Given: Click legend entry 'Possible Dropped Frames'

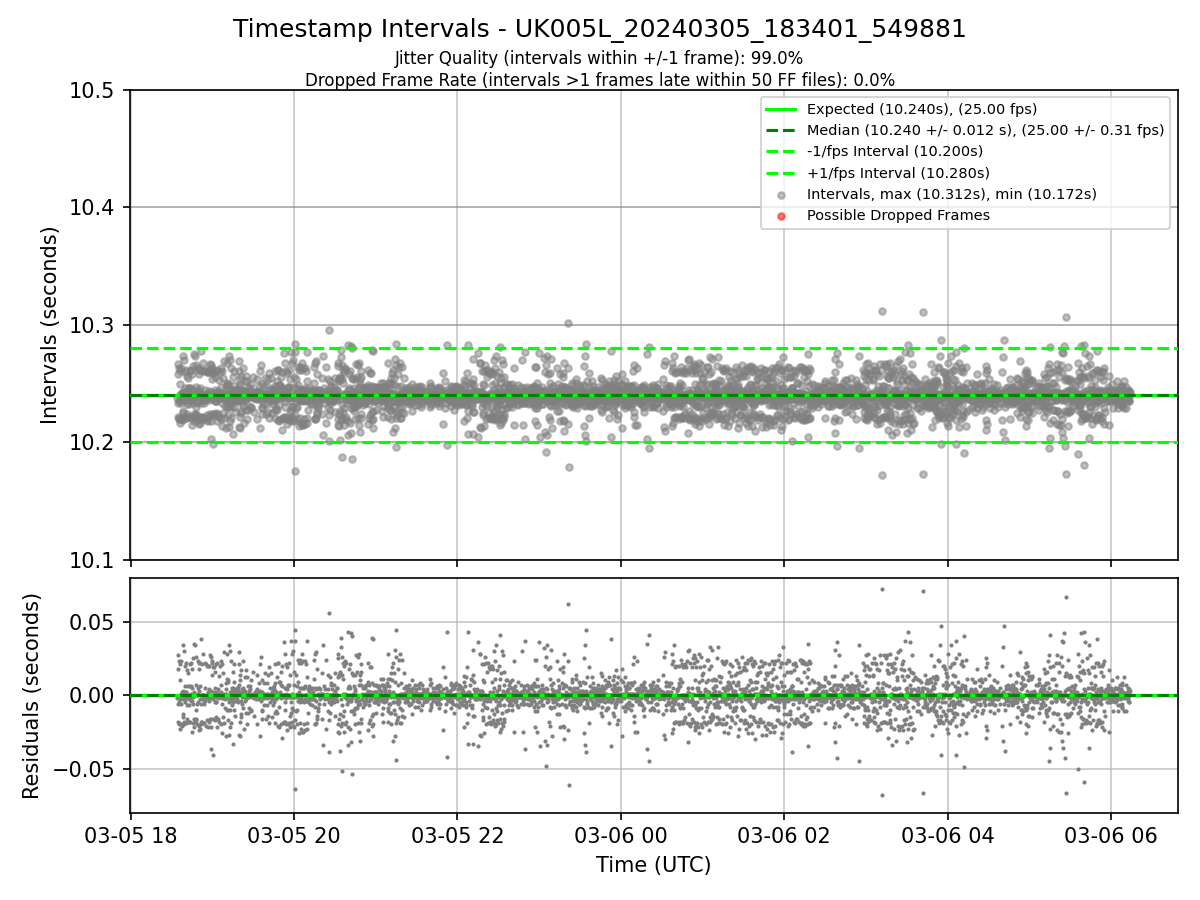Looking at the screenshot, I should 898,215.
